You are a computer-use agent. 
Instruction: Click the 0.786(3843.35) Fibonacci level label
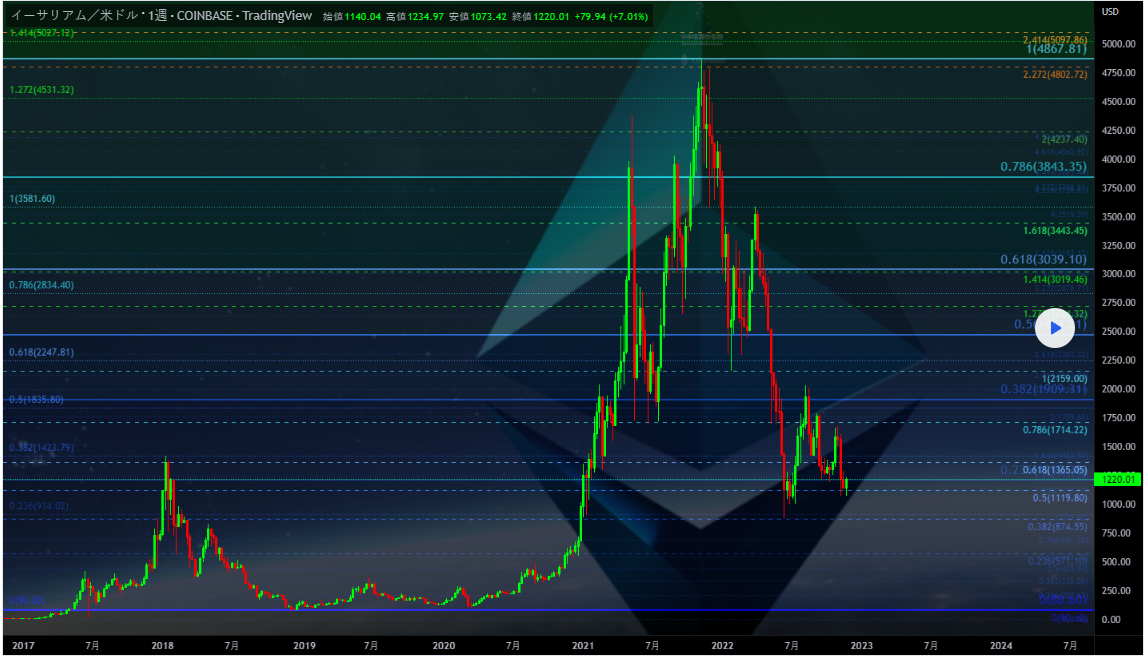(x=1043, y=167)
